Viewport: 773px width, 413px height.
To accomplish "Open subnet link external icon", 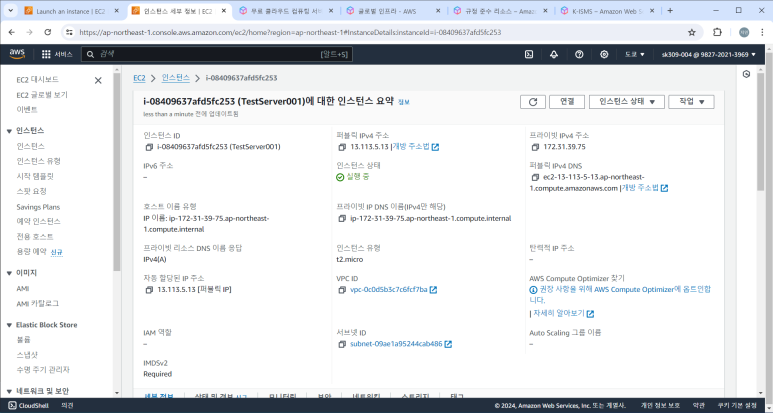I will pos(448,344).
